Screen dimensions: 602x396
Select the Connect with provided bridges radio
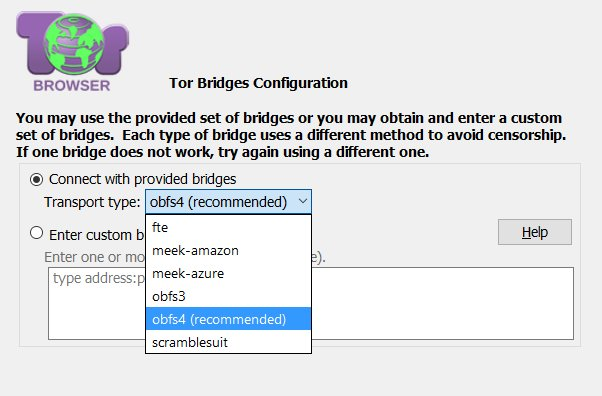pyautogui.click(x=36, y=179)
